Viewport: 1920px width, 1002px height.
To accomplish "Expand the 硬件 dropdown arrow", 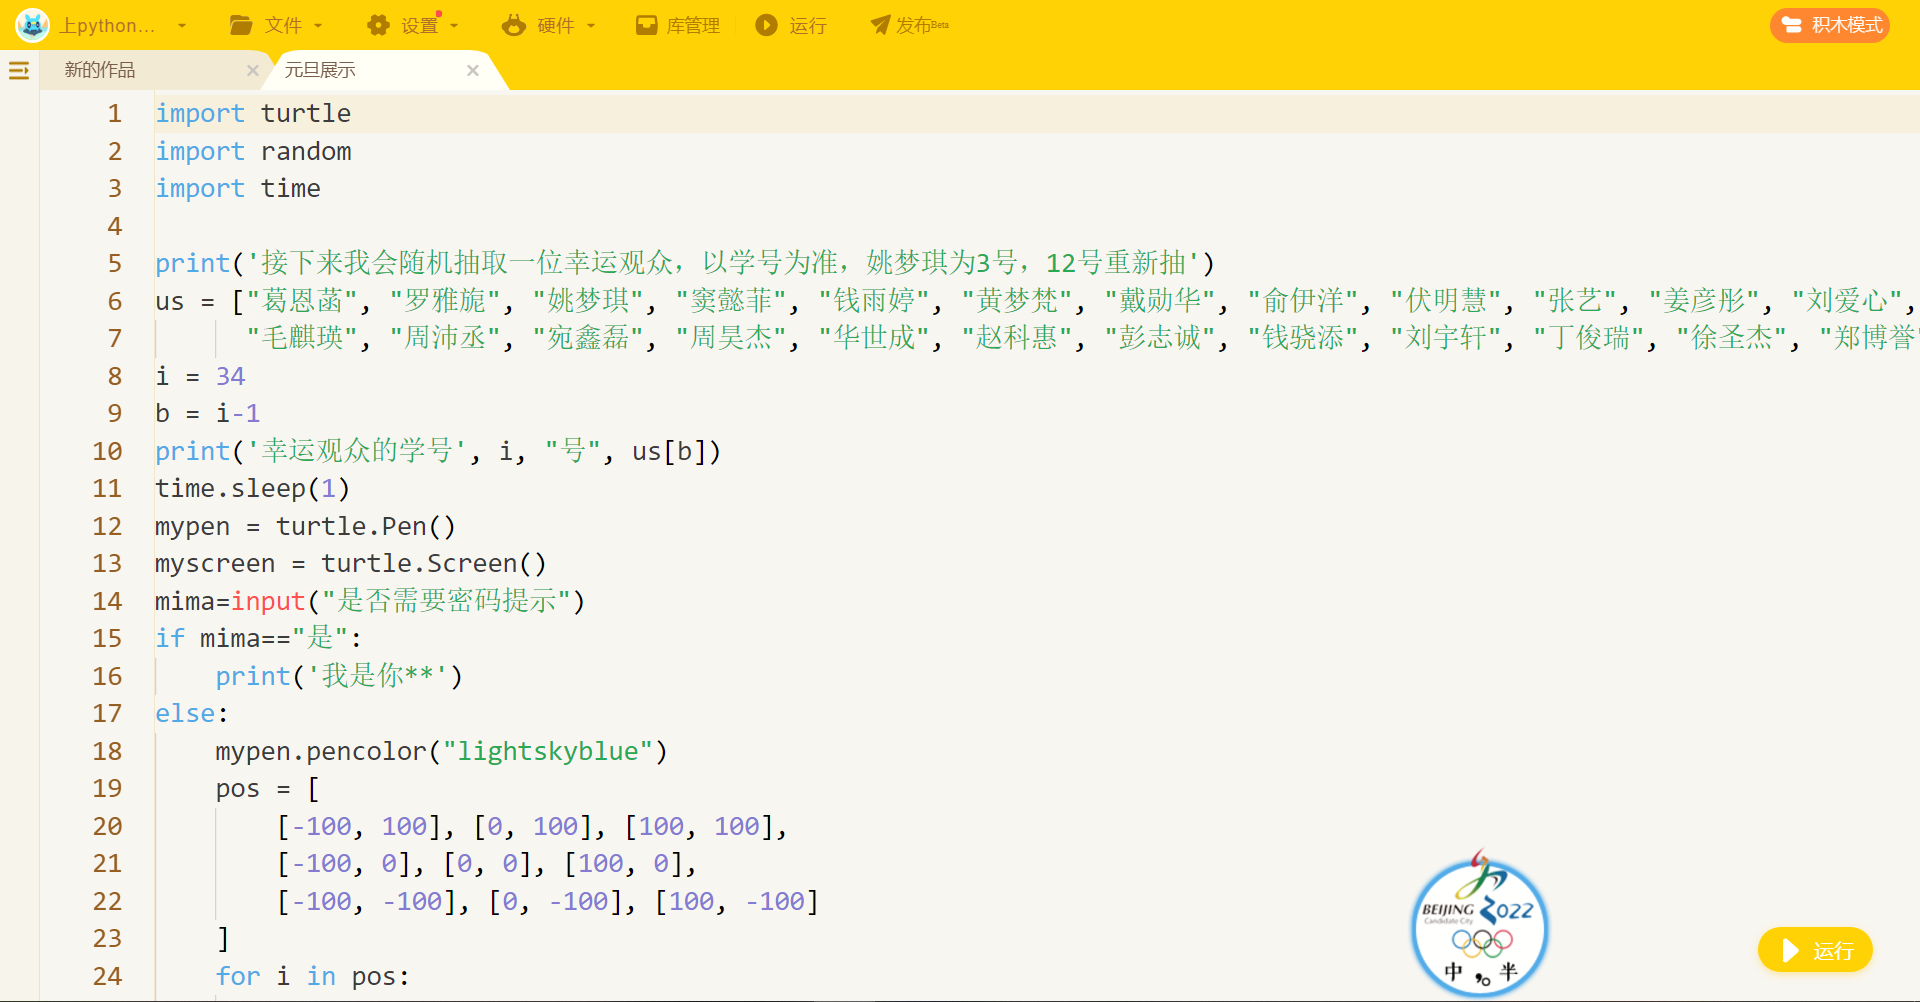I will 591,26.
